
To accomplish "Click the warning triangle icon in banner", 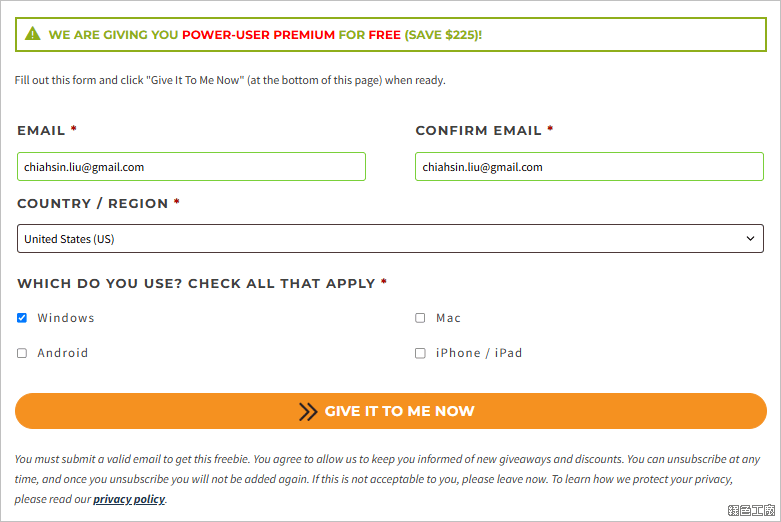I will pos(33,34).
